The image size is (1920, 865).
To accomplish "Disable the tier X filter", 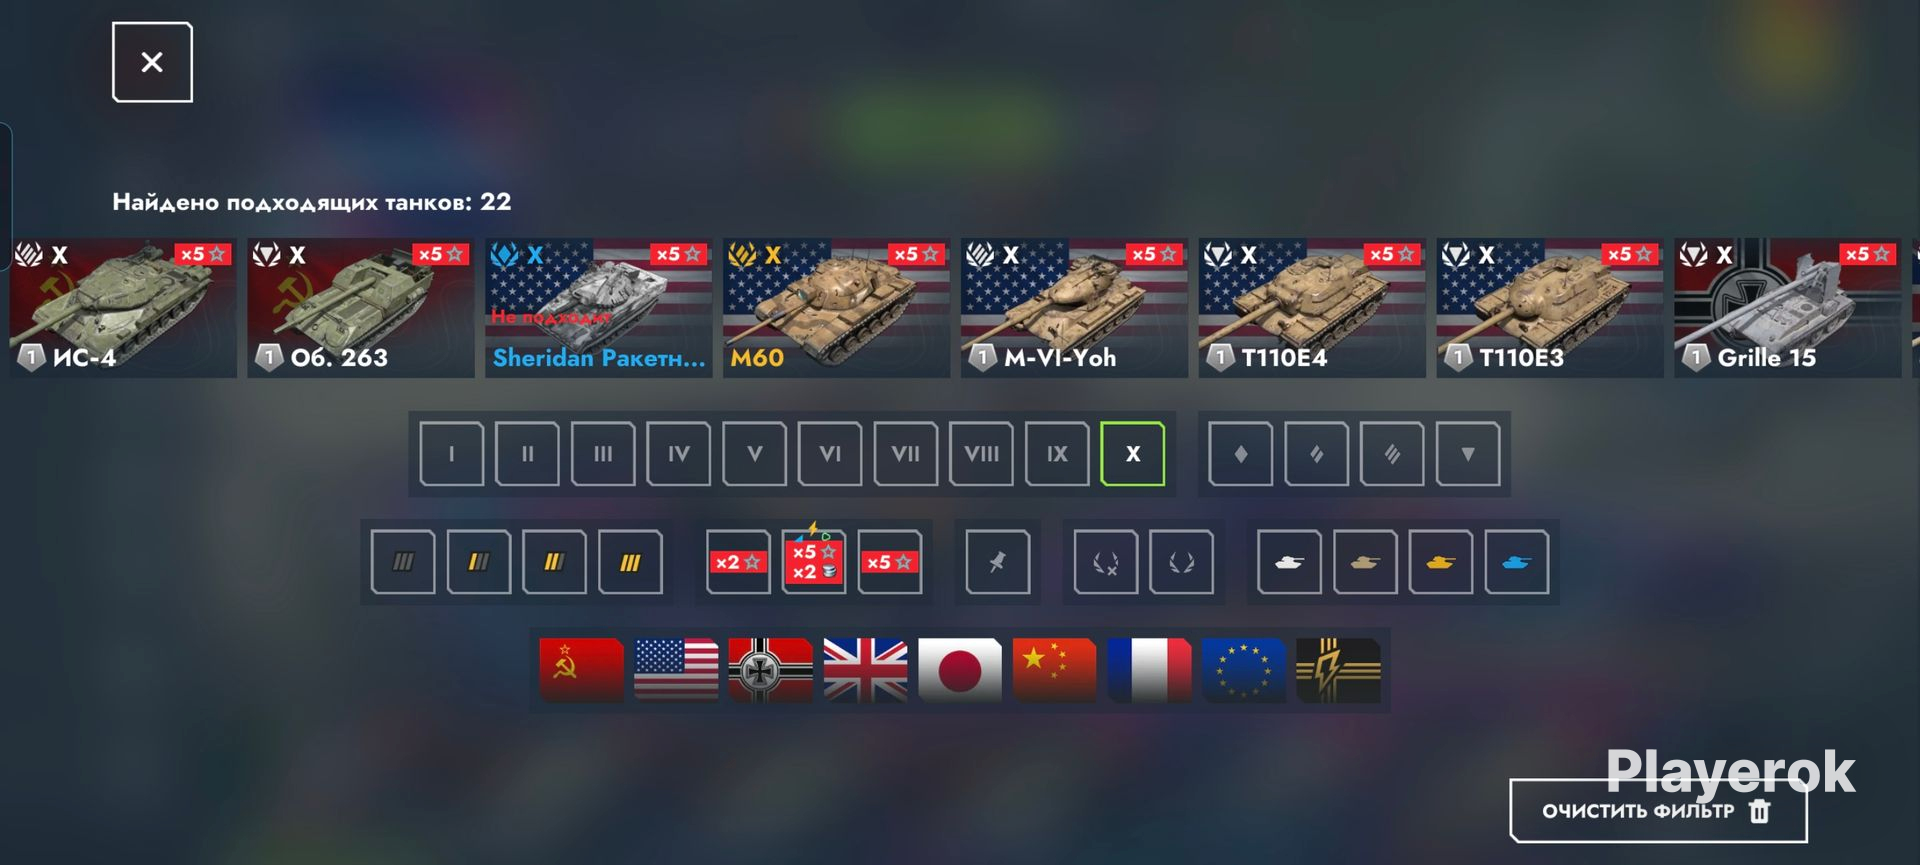I will 1132,454.
